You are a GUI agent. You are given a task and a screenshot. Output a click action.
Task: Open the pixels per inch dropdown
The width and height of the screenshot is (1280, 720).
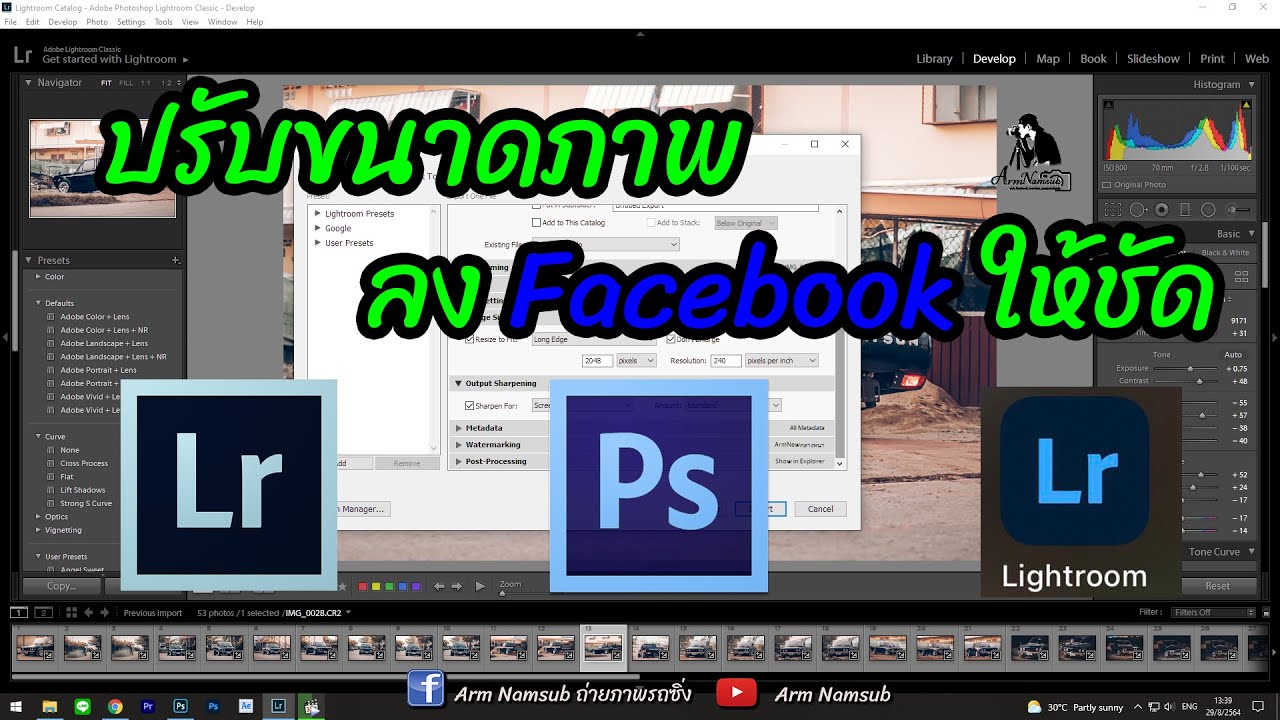click(781, 361)
